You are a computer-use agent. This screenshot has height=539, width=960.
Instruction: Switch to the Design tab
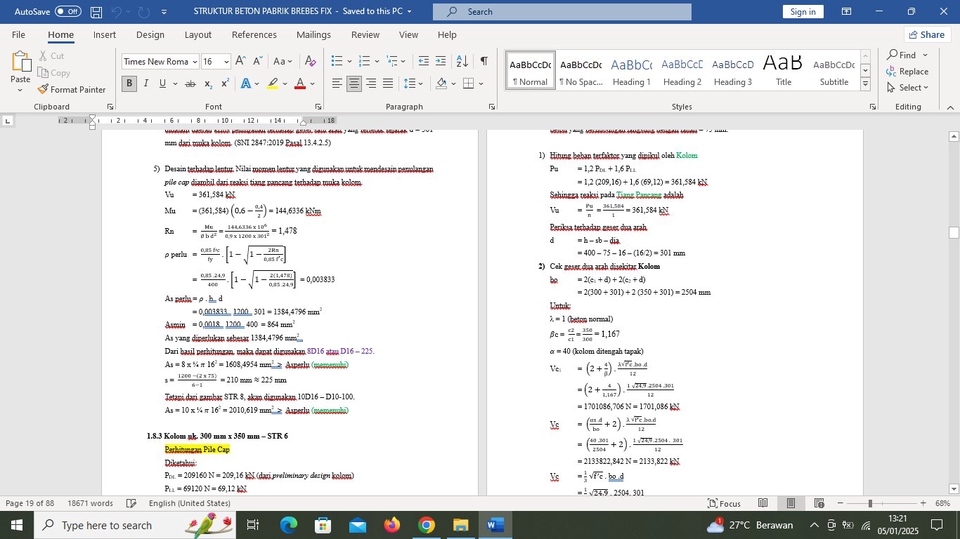150,35
